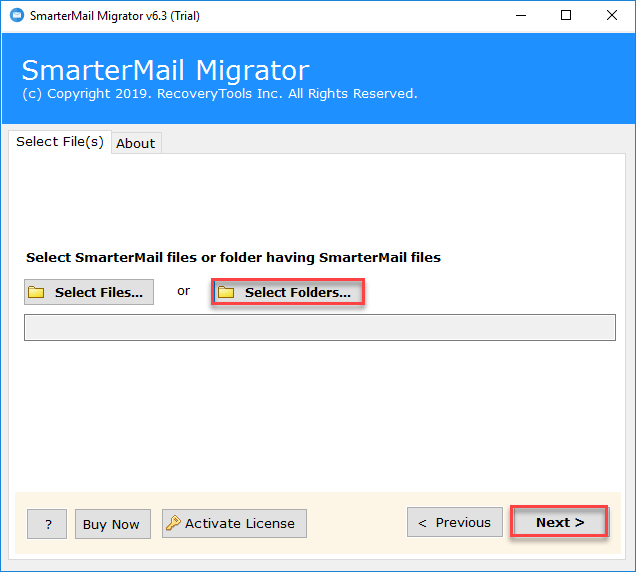Close the SmarterMail Migrator window
This screenshot has height=572, width=636.
pos(612,15)
